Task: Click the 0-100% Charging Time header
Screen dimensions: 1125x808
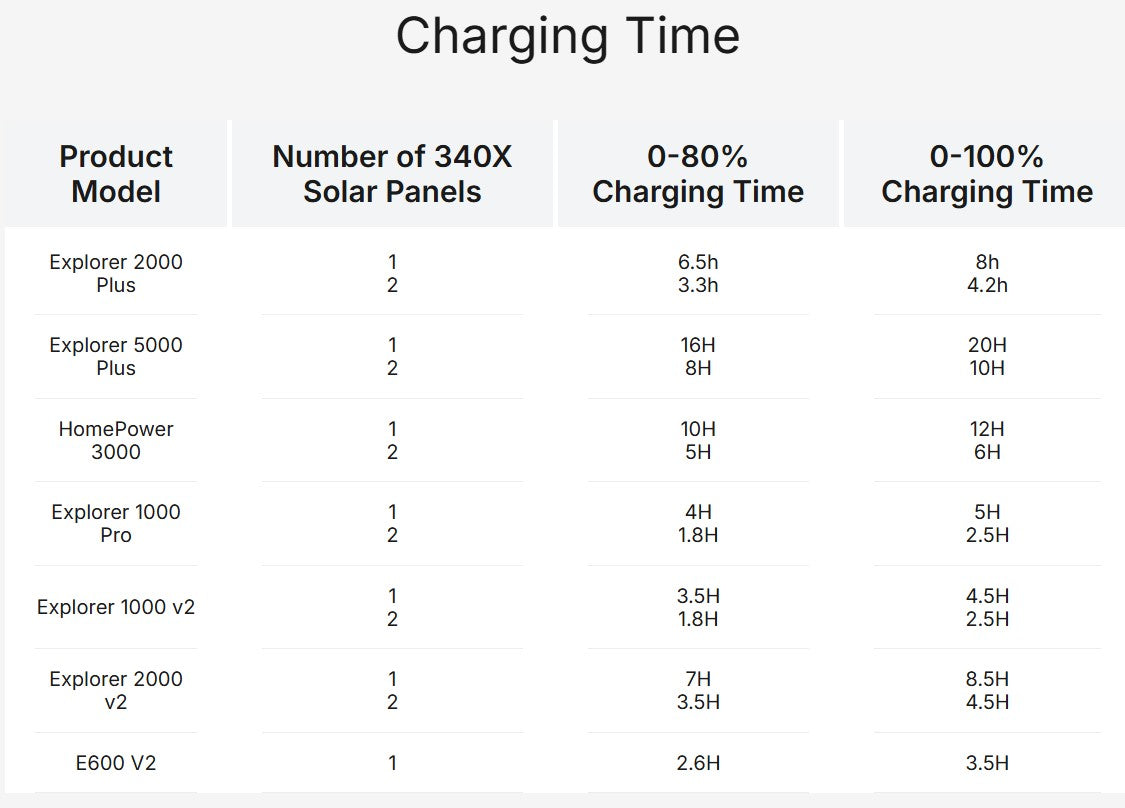Action: click(987, 174)
